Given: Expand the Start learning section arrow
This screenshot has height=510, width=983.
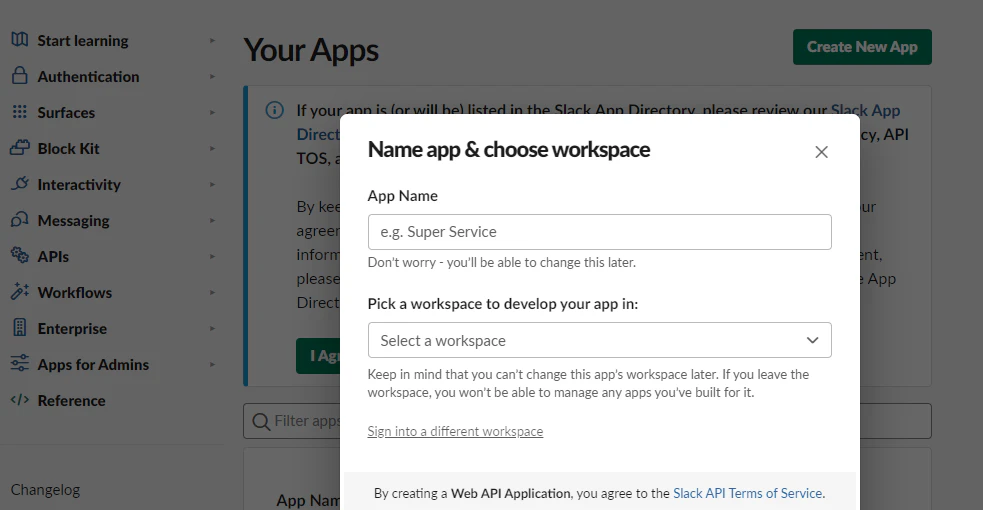Looking at the screenshot, I should [213, 41].
